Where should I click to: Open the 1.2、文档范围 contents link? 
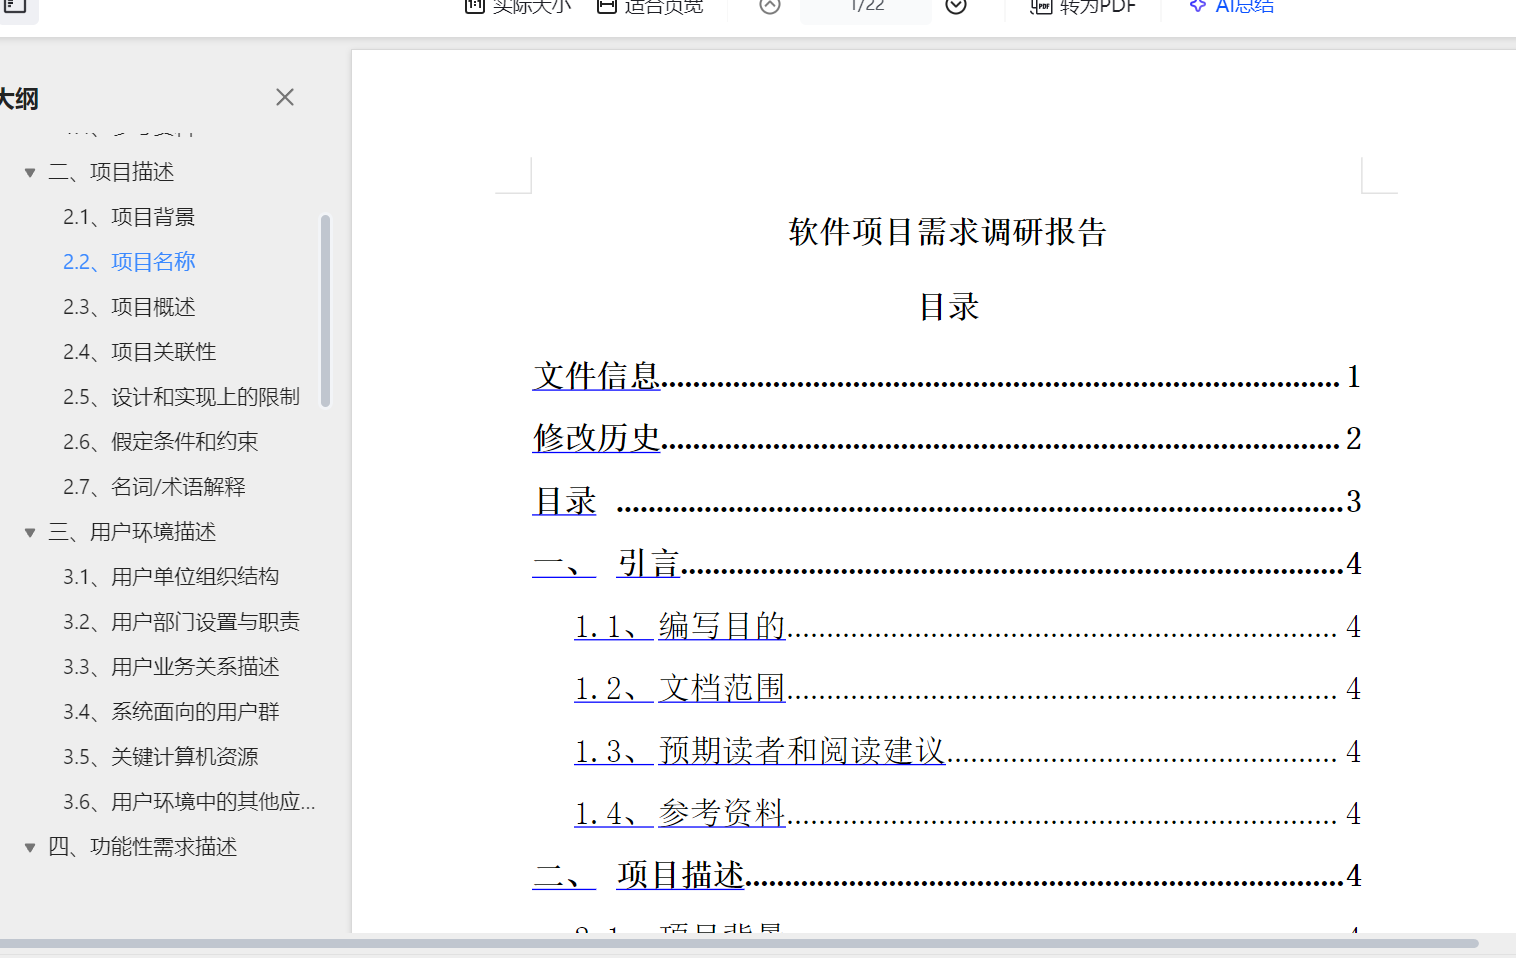coord(680,689)
